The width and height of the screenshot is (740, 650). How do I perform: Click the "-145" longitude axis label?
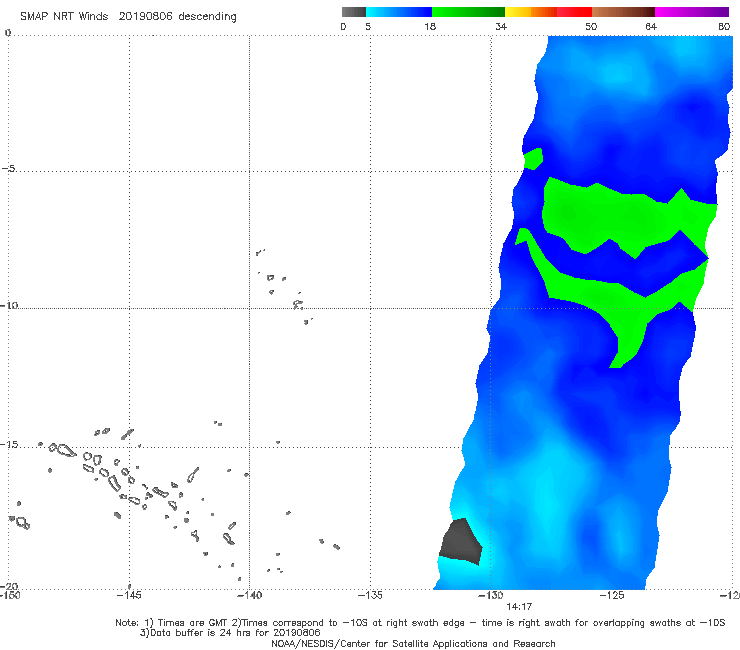point(129,595)
